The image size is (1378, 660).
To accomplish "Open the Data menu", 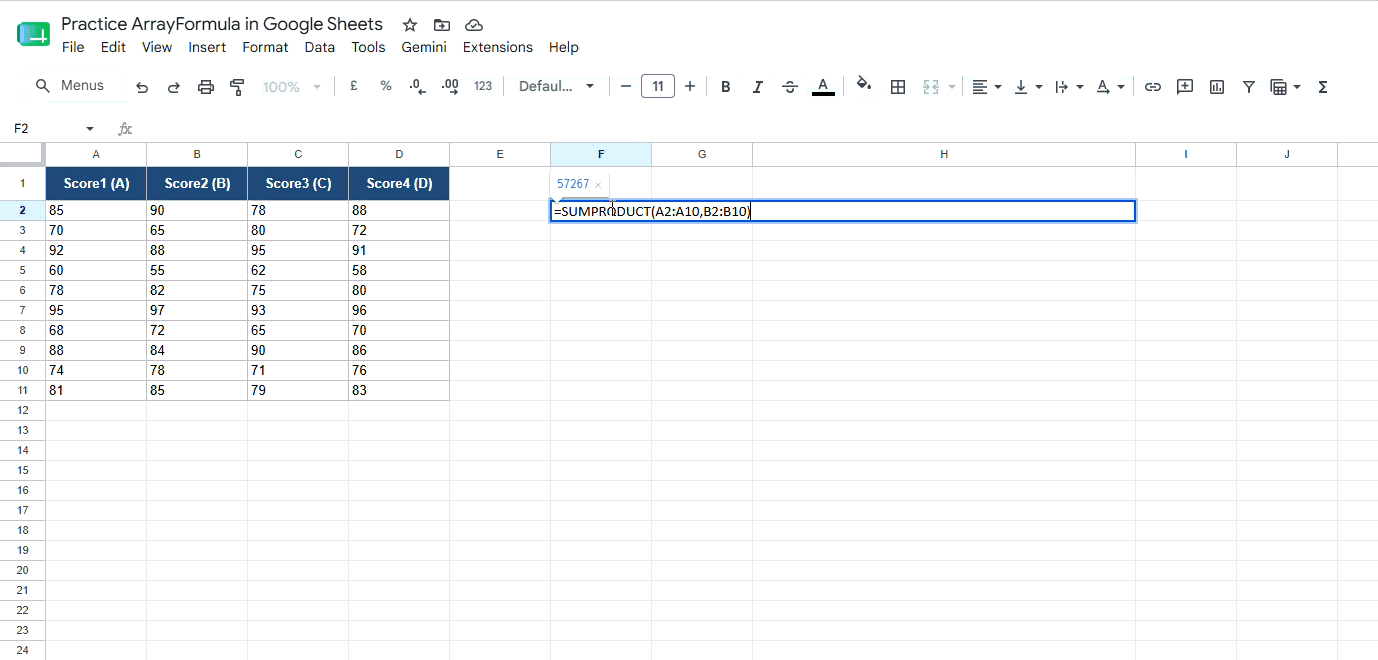I will (x=320, y=47).
